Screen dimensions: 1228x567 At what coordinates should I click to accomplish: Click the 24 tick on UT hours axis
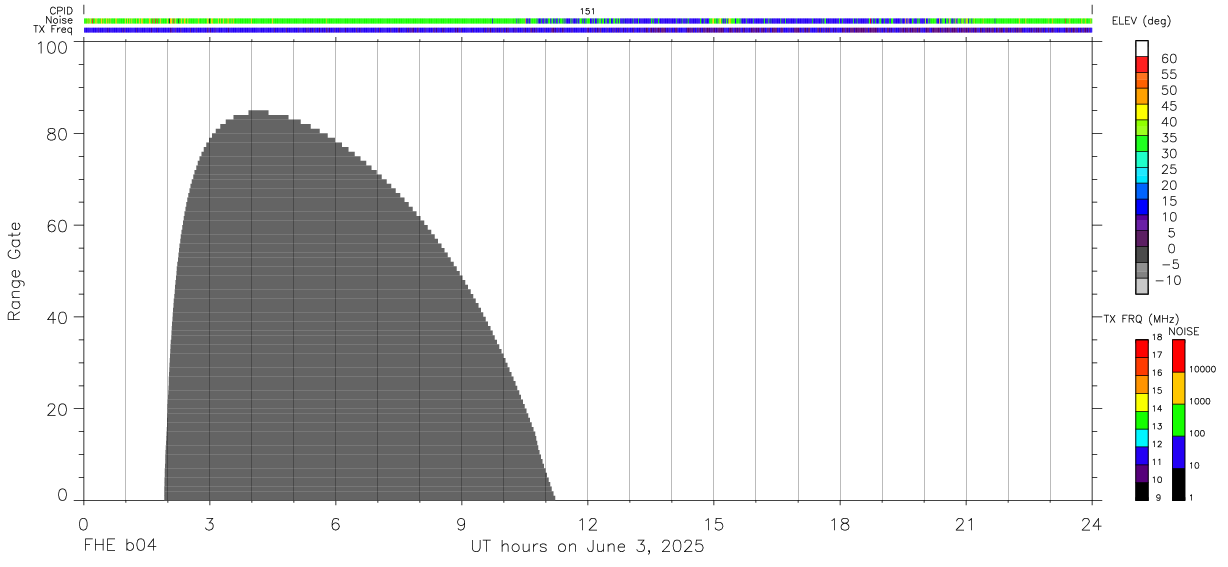[1092, 523]
